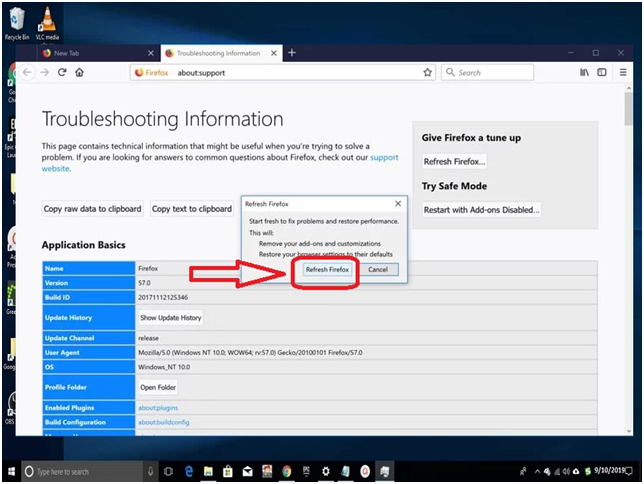Open the Firefox hamburger menu
644x484 pixels.
coord(623,72)
